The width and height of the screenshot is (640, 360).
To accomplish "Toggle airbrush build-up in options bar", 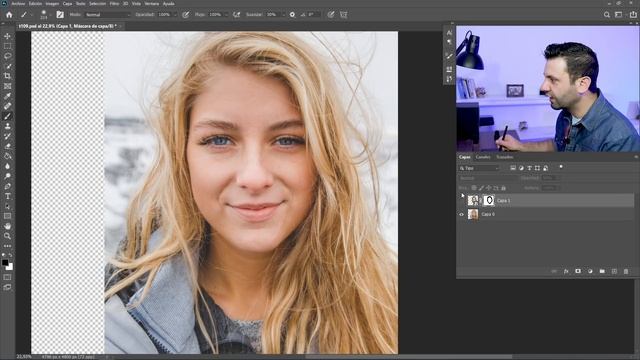I will point(236,15).
